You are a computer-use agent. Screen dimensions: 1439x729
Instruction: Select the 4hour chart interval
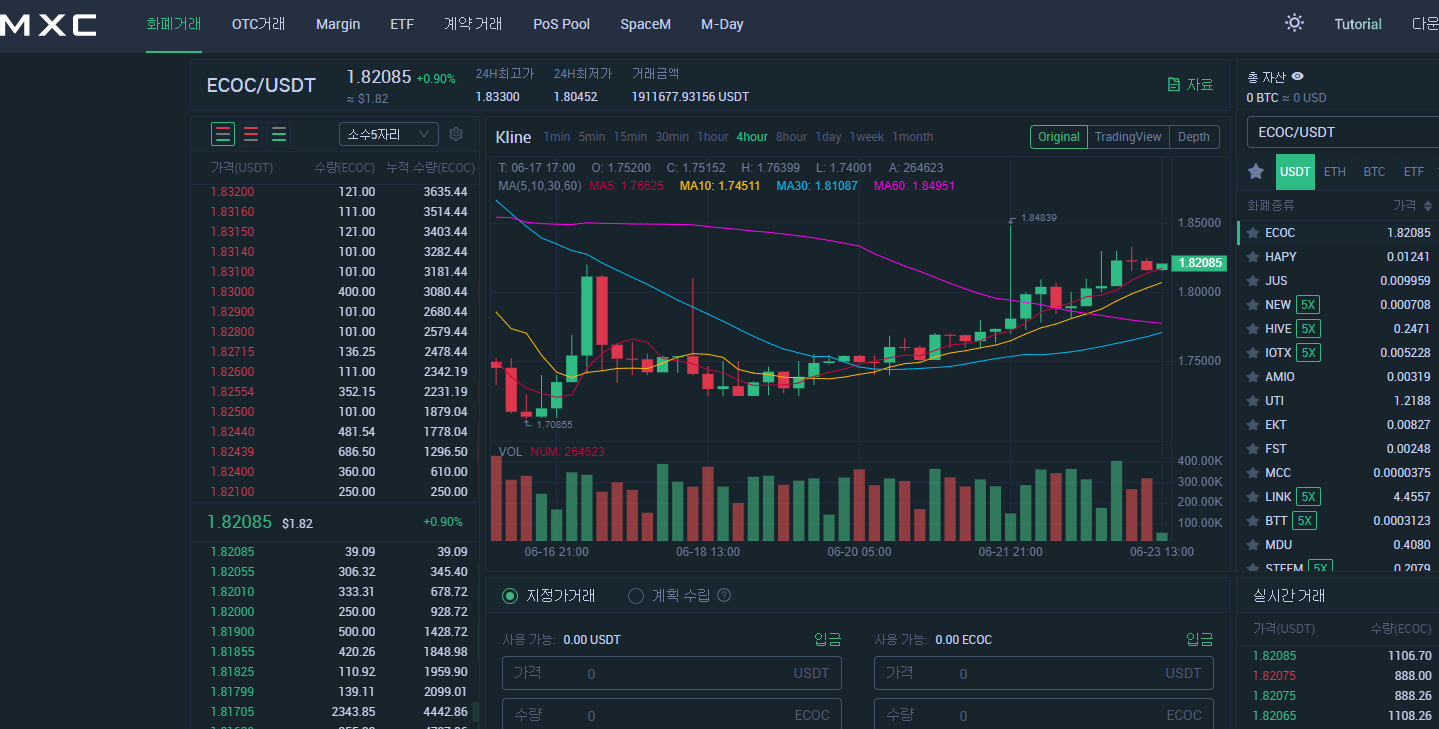point(752,137)
